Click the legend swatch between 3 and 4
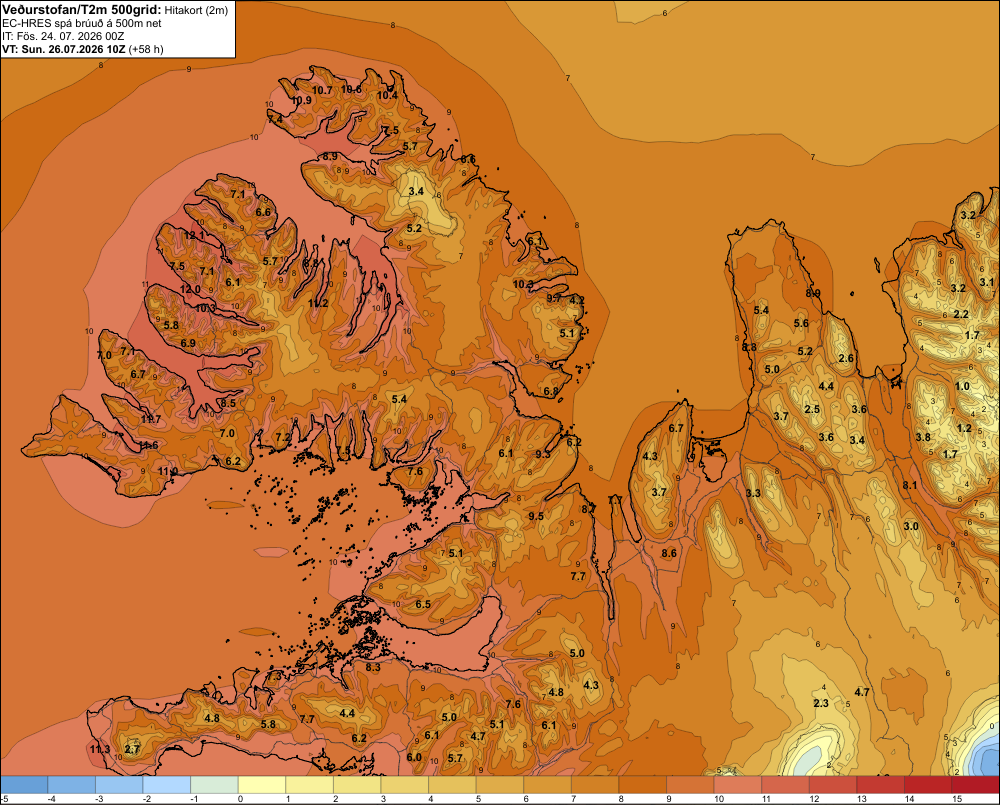The height and width of the screenshot is (805, 1000). [404, 784]
